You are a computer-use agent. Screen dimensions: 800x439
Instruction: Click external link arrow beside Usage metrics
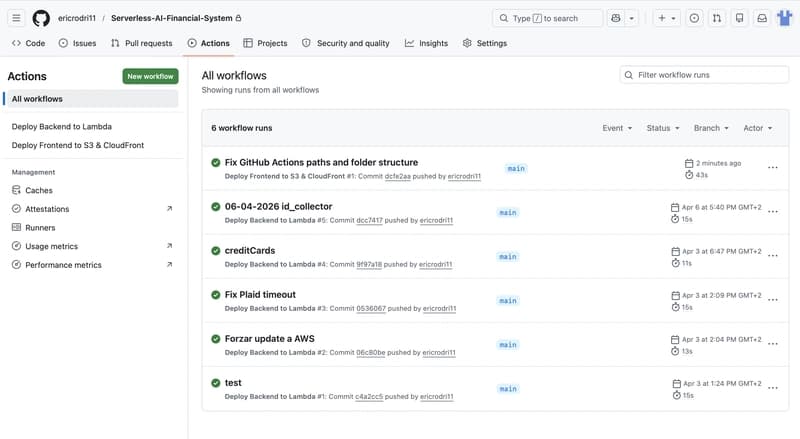pyautogui.click(x=169, y=246)
